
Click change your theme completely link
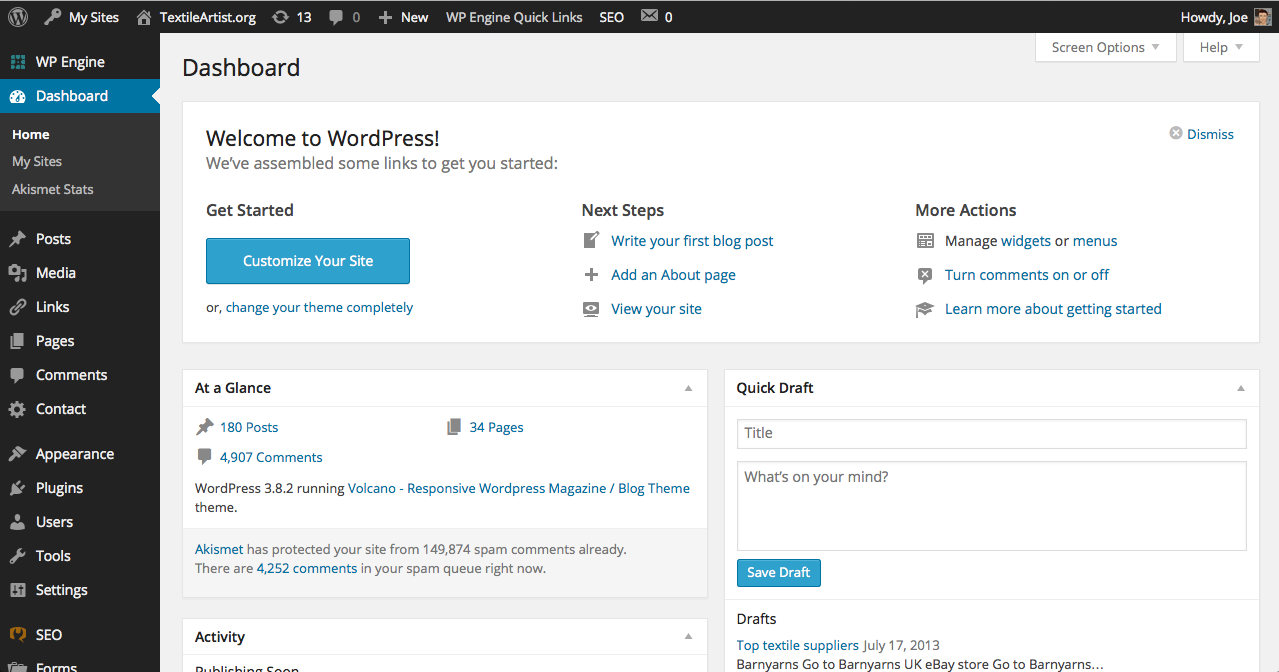319,308
